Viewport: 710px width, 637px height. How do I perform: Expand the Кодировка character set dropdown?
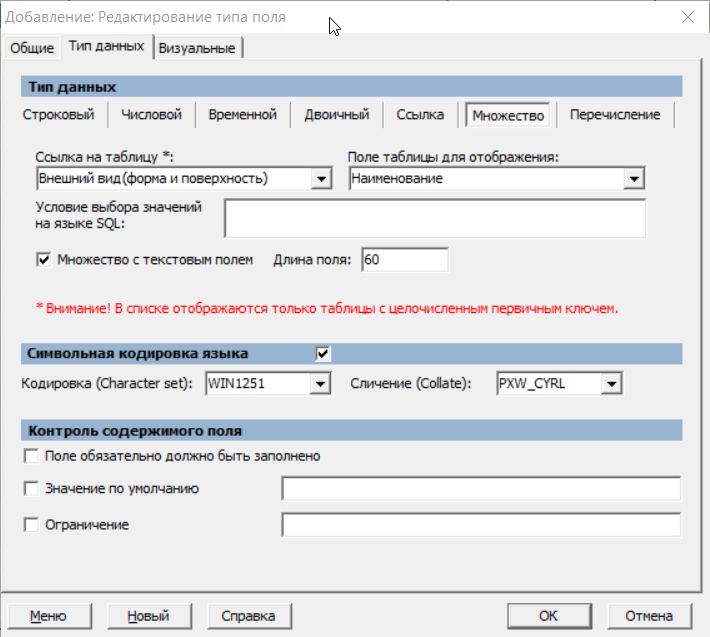[x=319, y=384]
